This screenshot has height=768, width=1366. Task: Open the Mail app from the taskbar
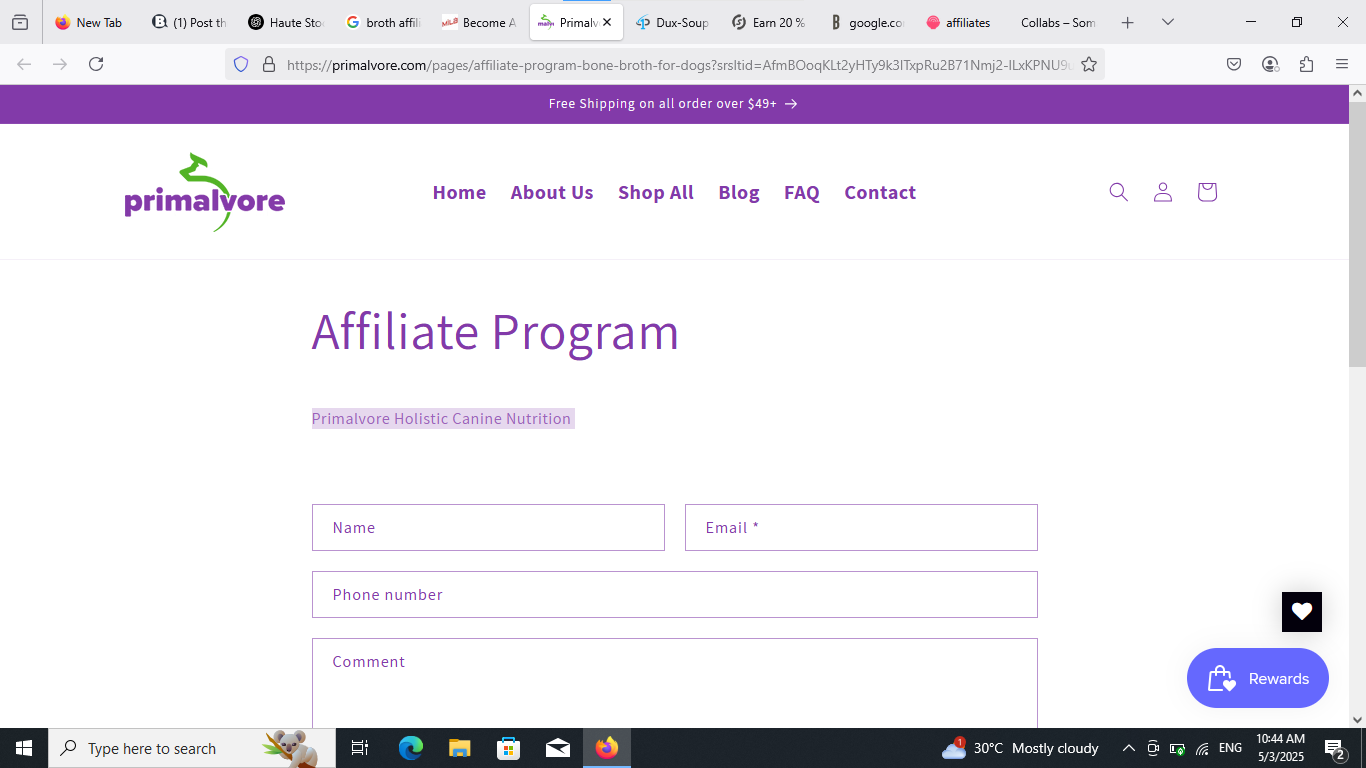tap(558, 748)
